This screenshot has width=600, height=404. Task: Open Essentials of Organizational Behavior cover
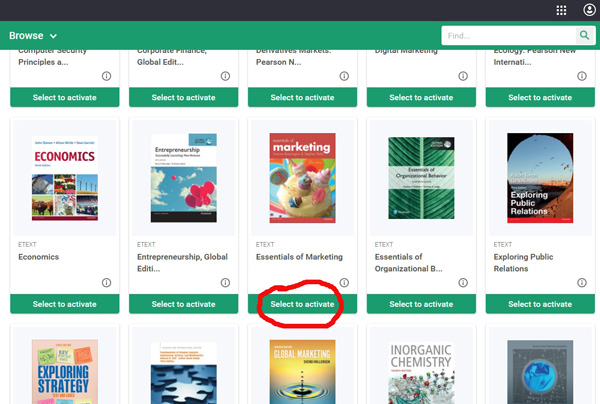[x=421, y=178]
